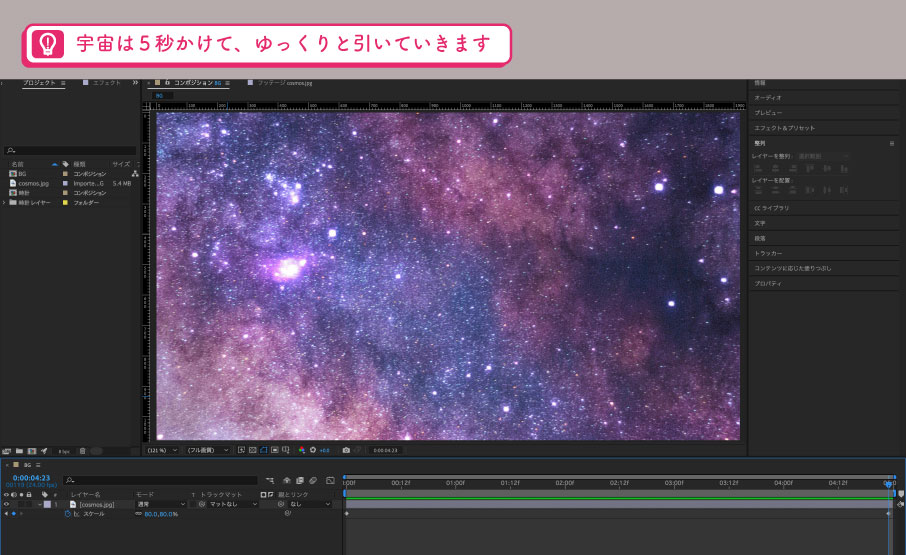Open the resolution dropdown showing フル画質
Screen dimensions: 906x555
click(x=207, y=450)
